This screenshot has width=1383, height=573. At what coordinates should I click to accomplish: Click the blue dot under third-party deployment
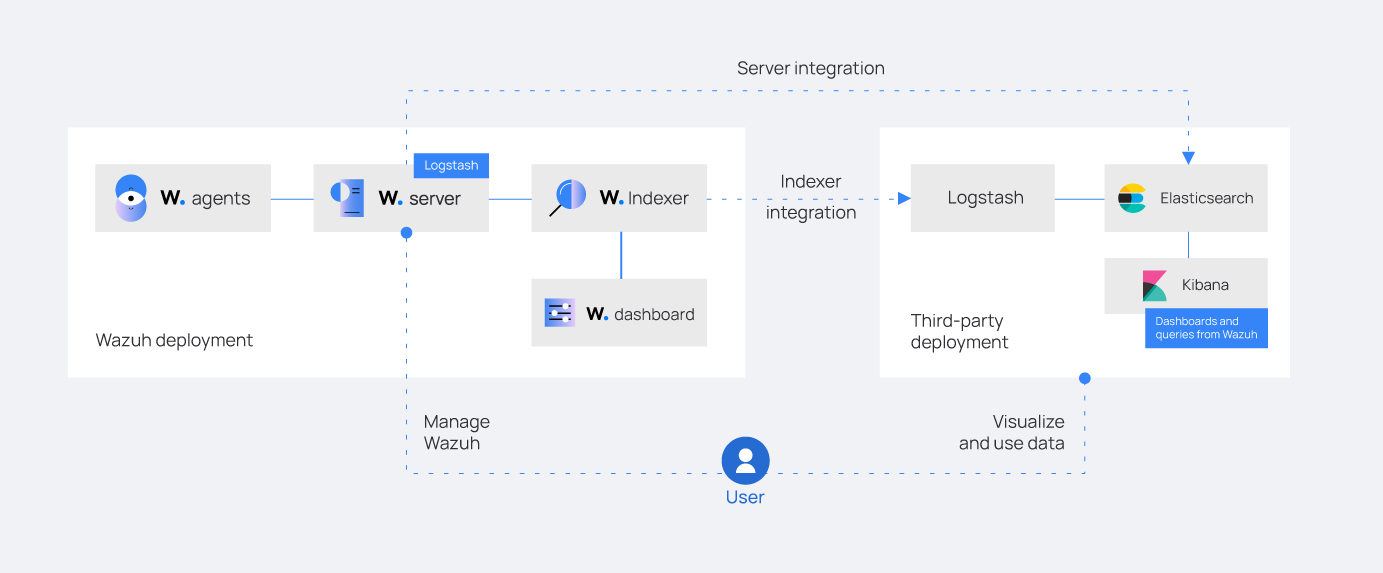coord(1085,378)
